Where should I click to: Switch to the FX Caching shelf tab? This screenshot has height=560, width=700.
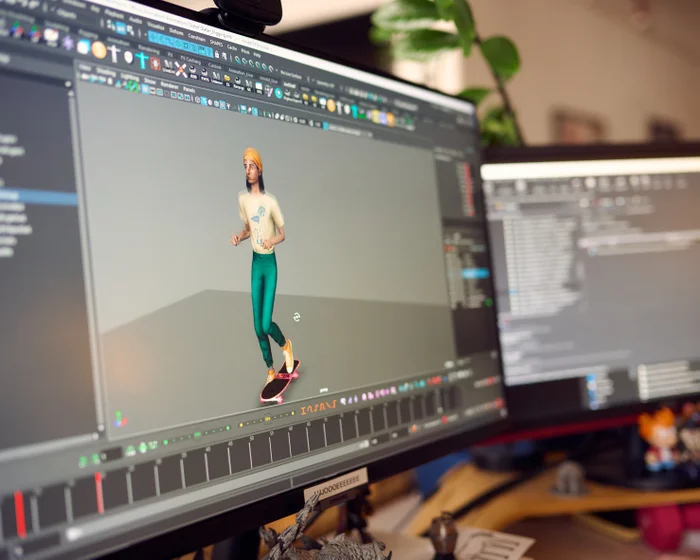pyautogui.click(x=190, y=59)
